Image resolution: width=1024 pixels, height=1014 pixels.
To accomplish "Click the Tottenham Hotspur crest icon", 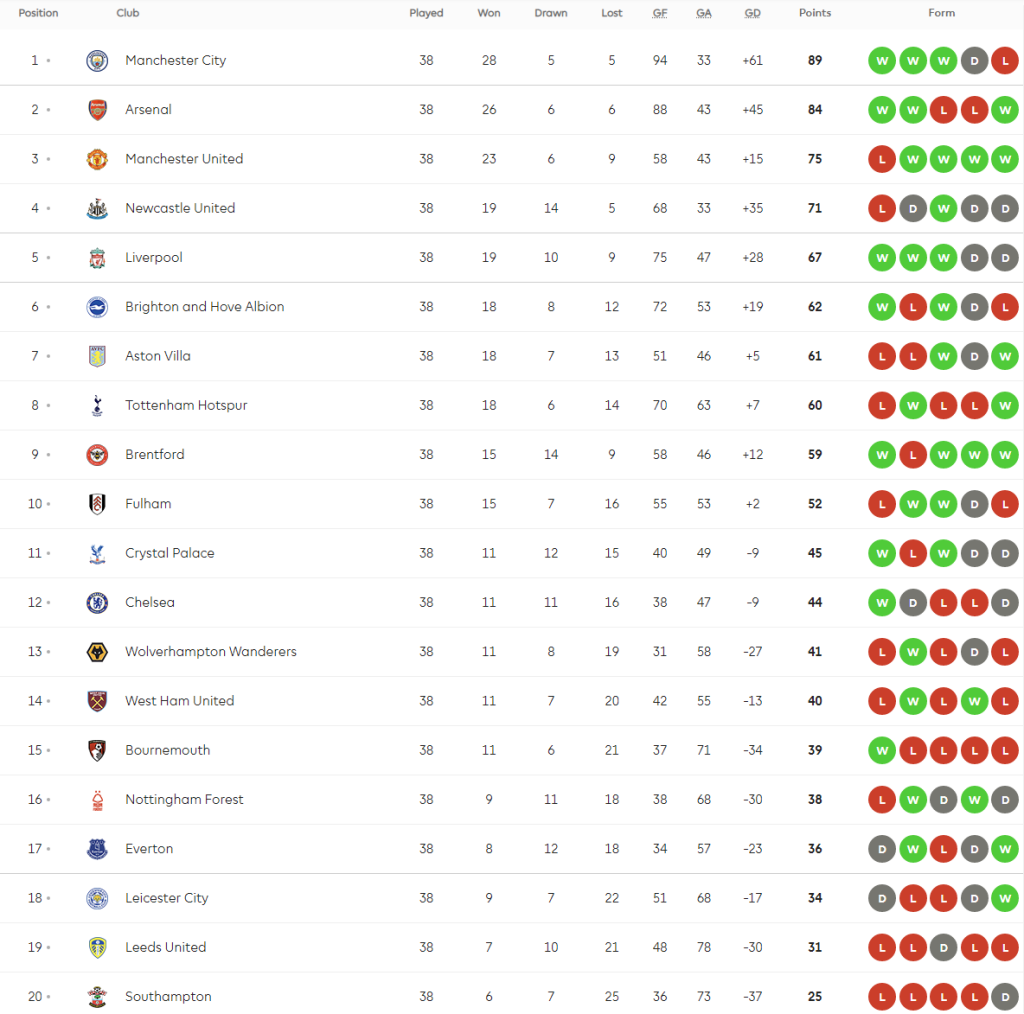I will (97, 405).
